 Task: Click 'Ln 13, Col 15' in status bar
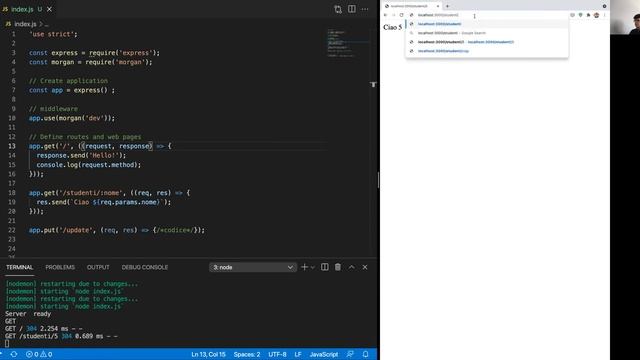[x=208, y=354]
